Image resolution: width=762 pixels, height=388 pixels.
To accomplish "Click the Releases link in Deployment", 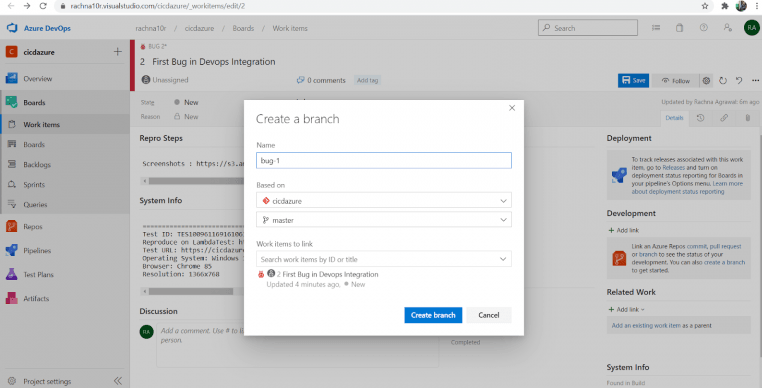I will 674,167.
